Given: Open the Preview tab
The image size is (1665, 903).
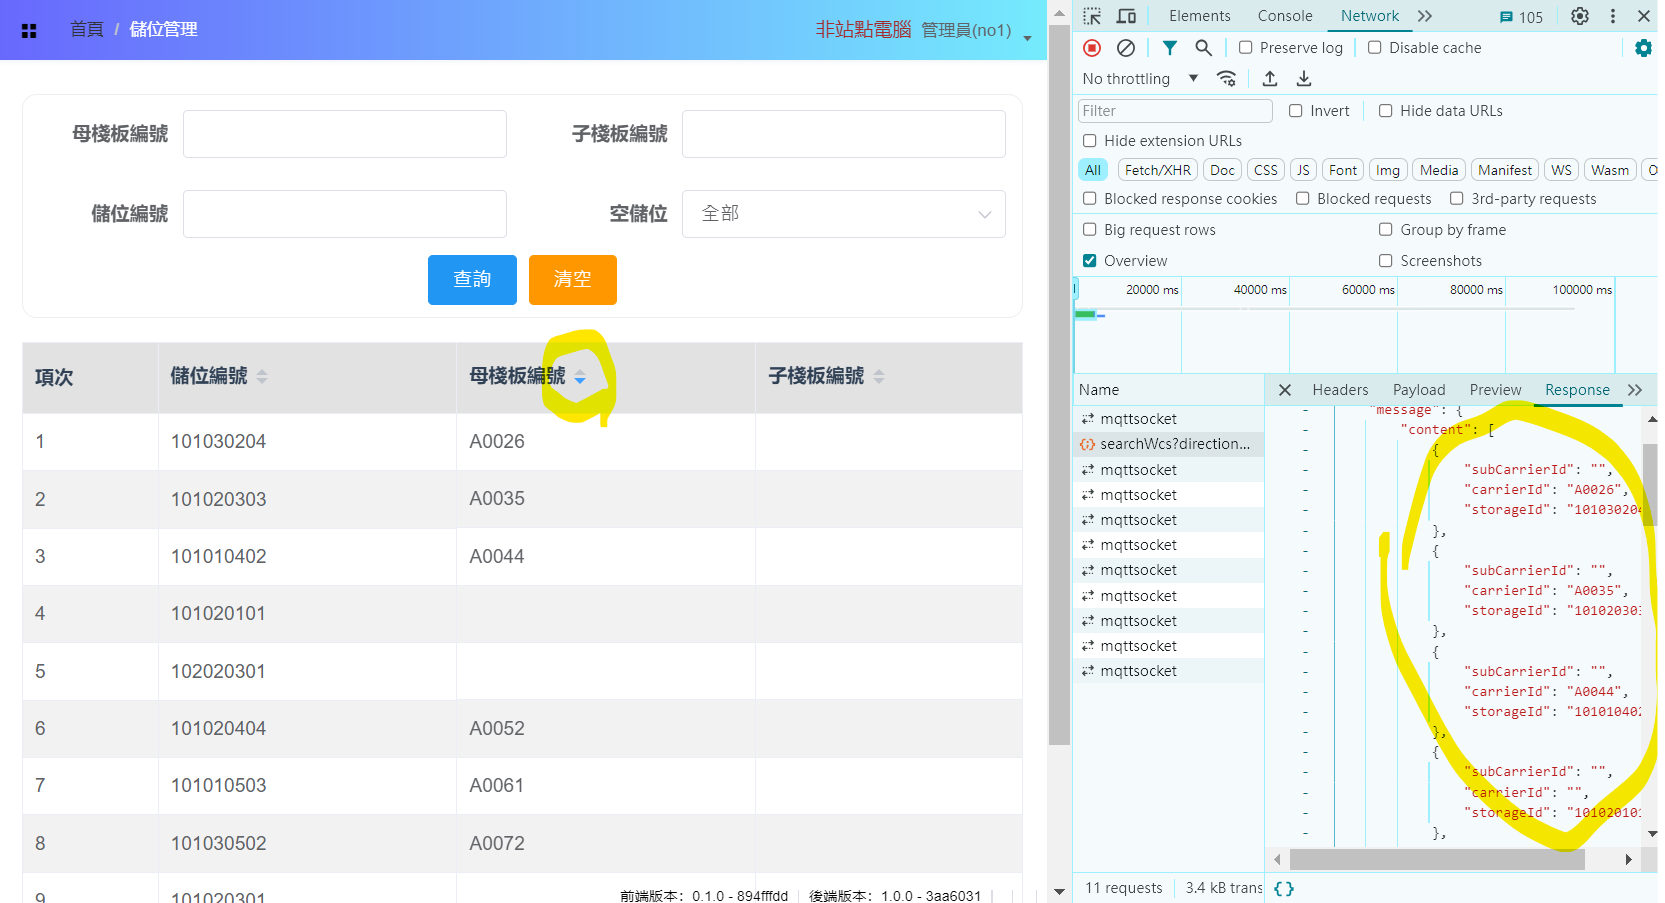Looking at the screenshot, I should (1495, 390).
